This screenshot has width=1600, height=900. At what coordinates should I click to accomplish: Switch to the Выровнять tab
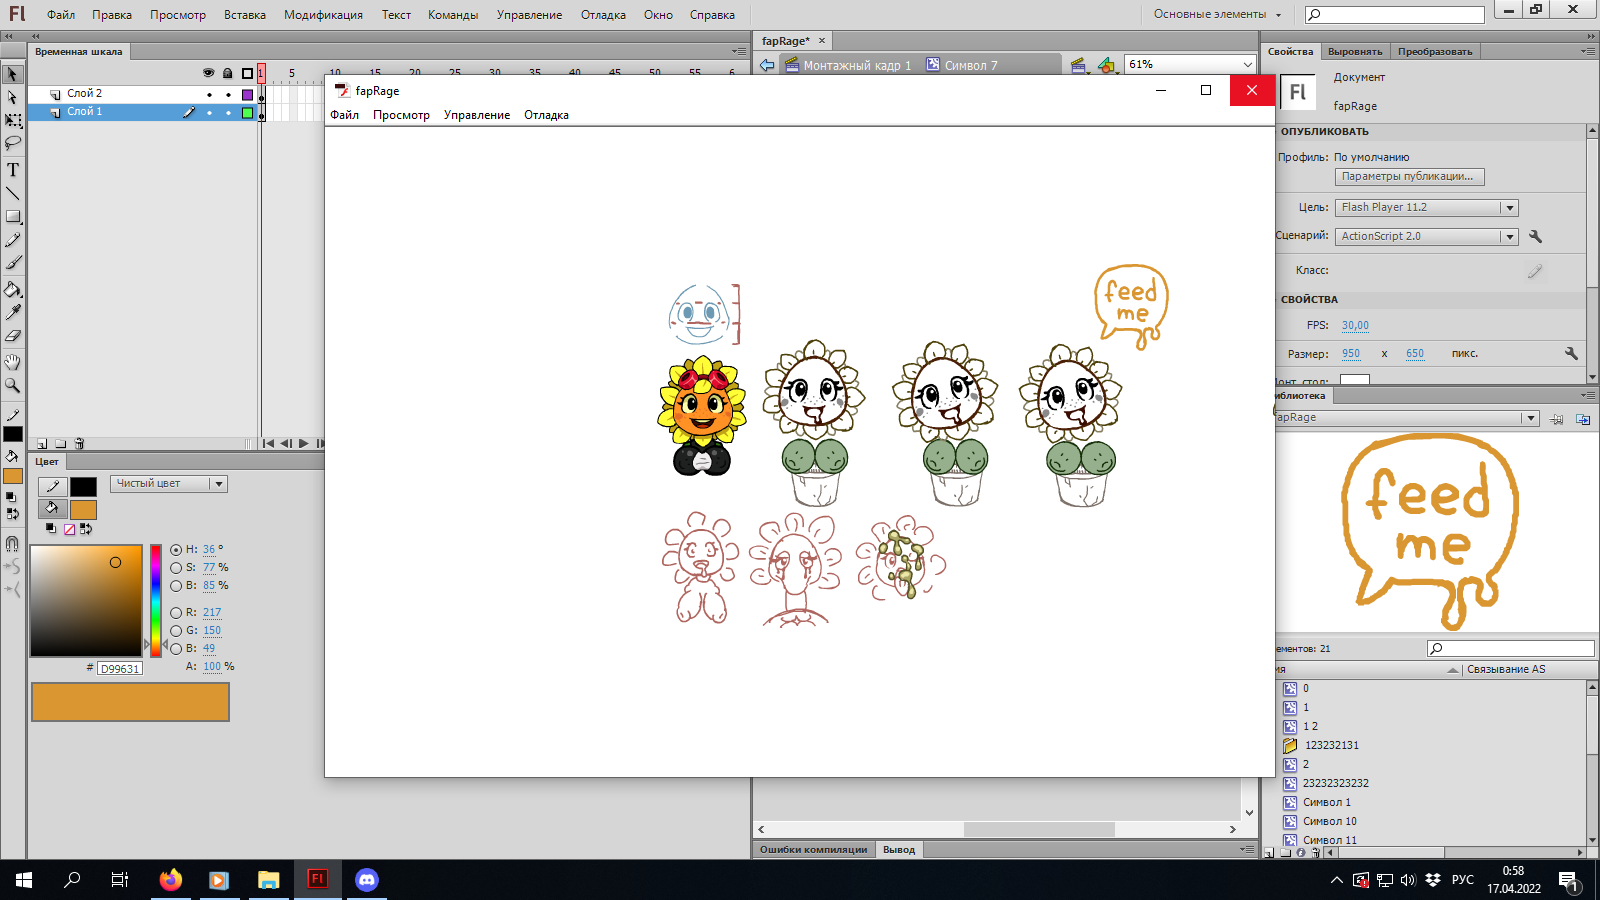point(1355,51)
